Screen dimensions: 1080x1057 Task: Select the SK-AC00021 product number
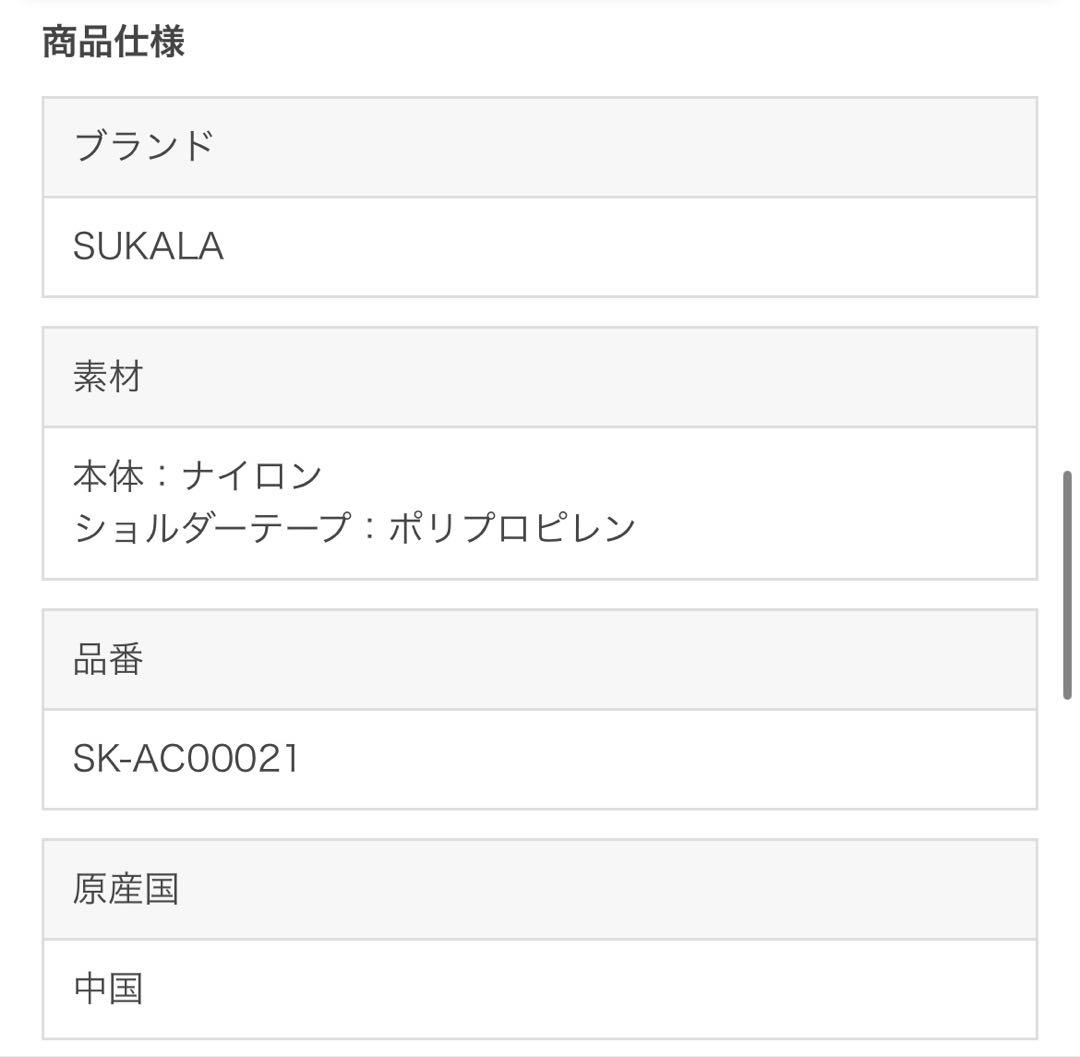[x=186, y=759]
